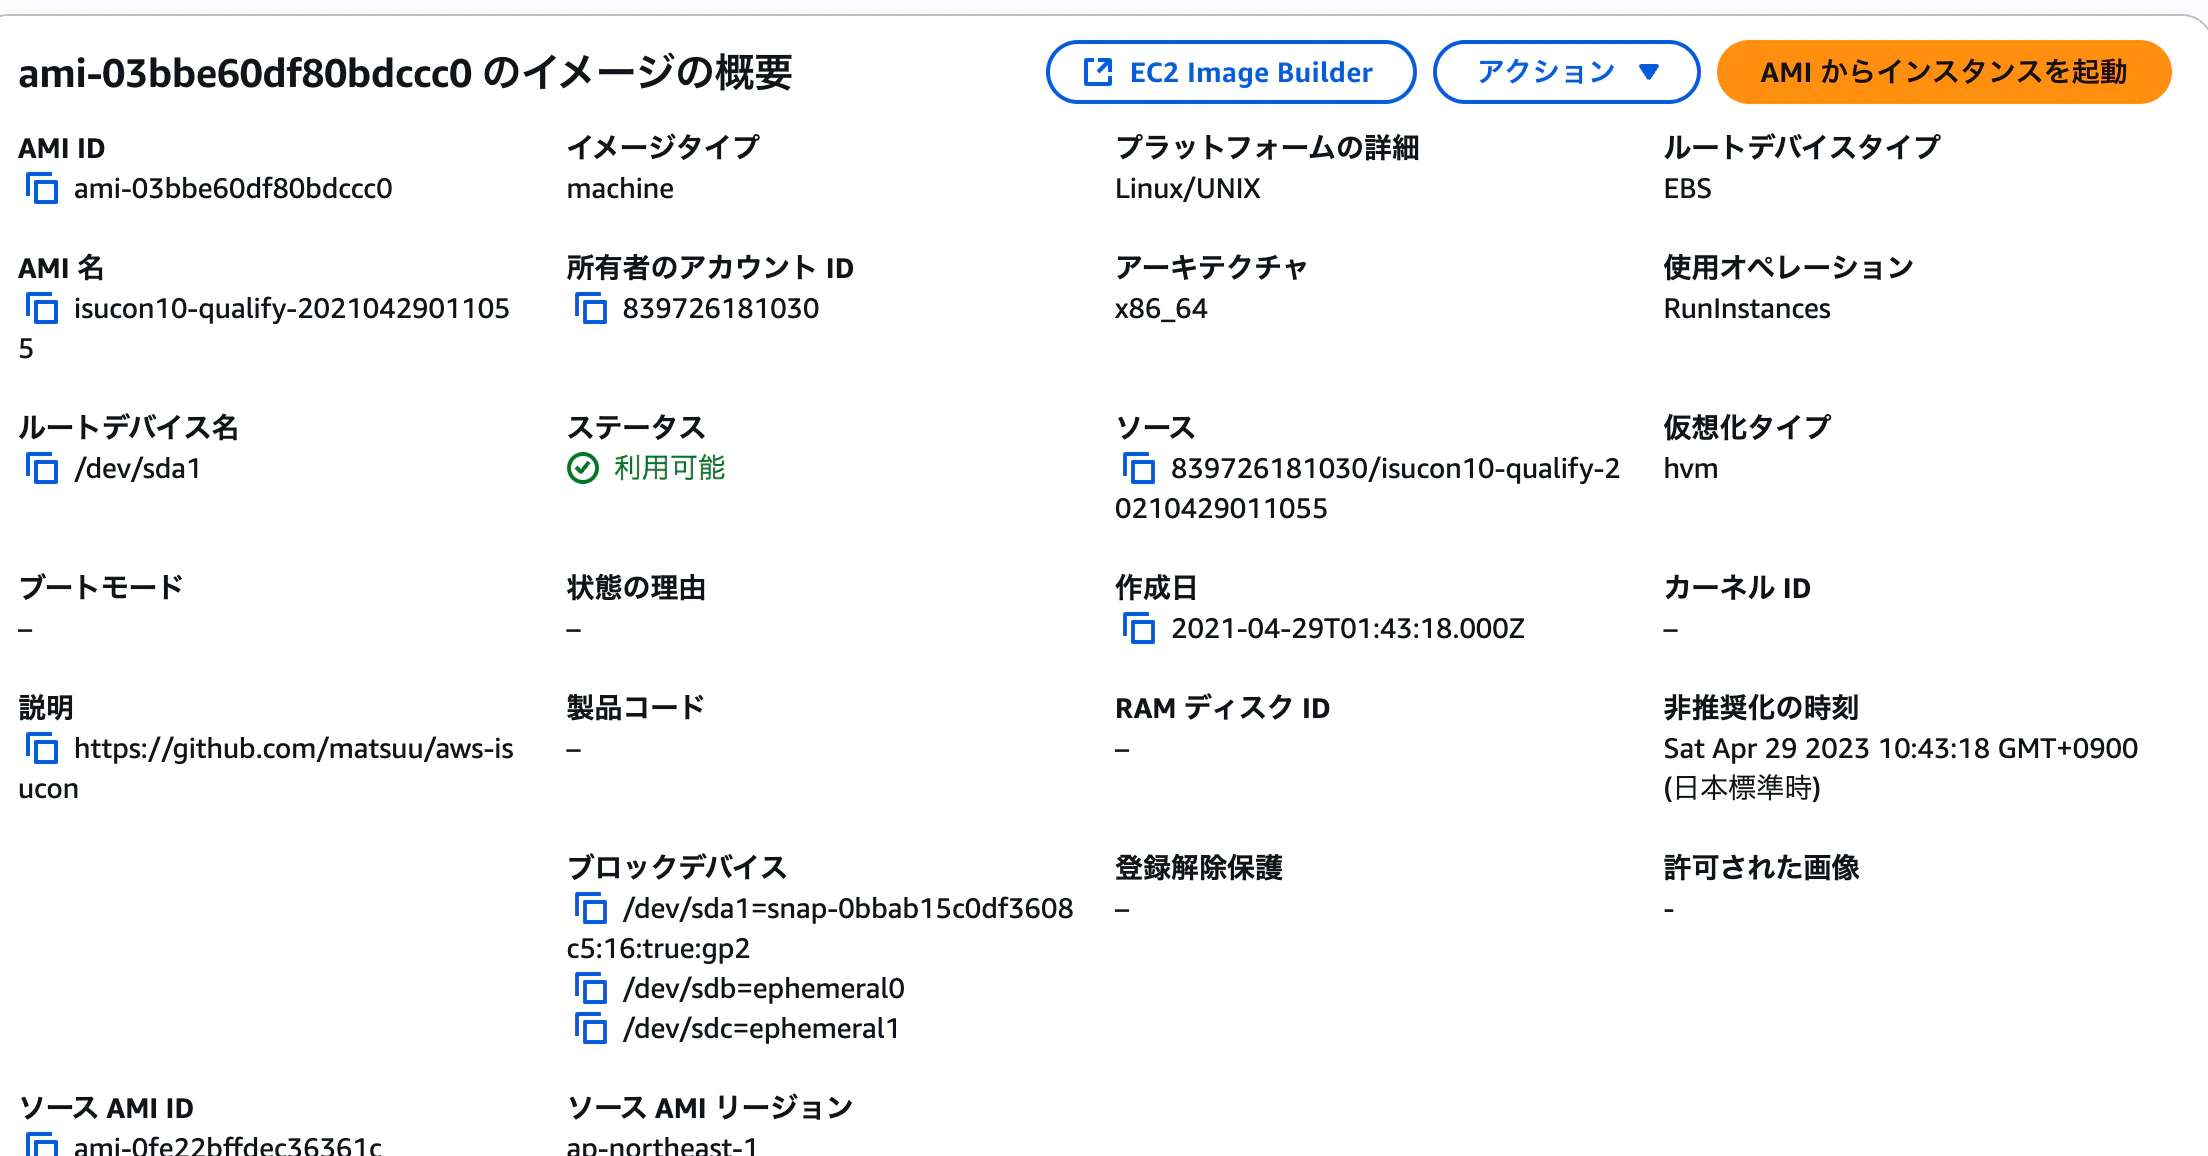The image size is (2208, 1156).
Task: Copy the AMI ID ami-03bbe60df80bdccc0
Action: [x=42, y=188]
